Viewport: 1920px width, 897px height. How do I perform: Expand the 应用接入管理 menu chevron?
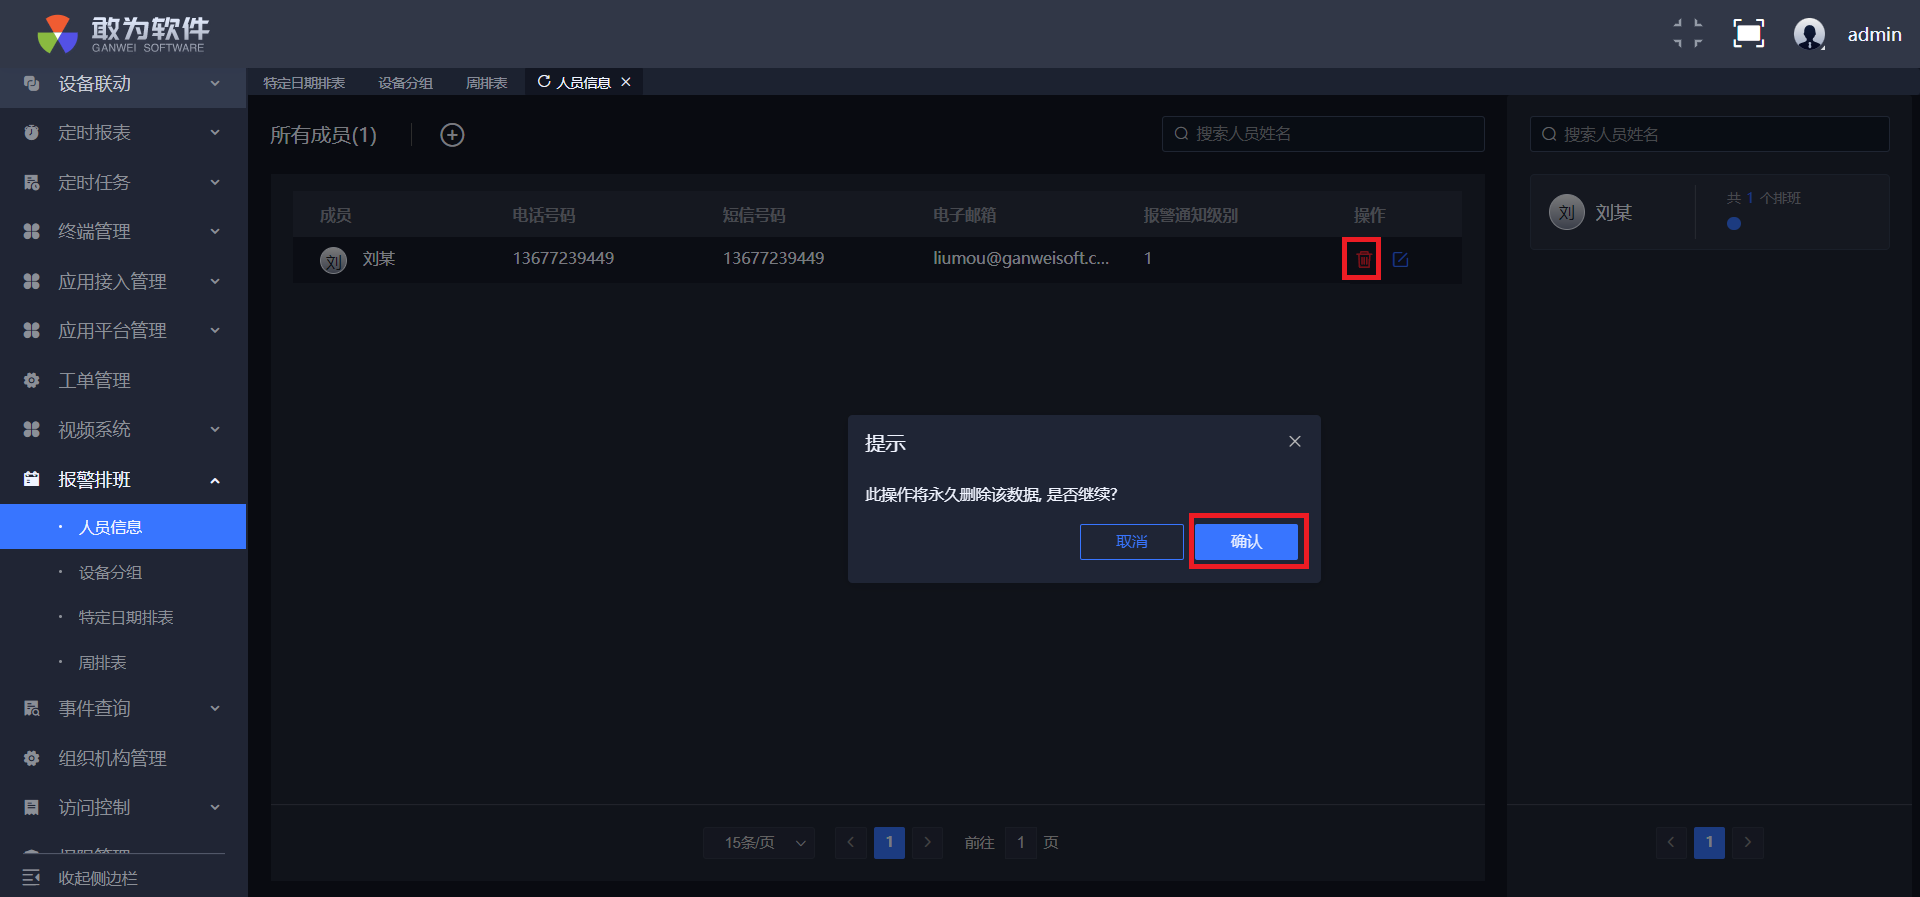tap(215, 282)
